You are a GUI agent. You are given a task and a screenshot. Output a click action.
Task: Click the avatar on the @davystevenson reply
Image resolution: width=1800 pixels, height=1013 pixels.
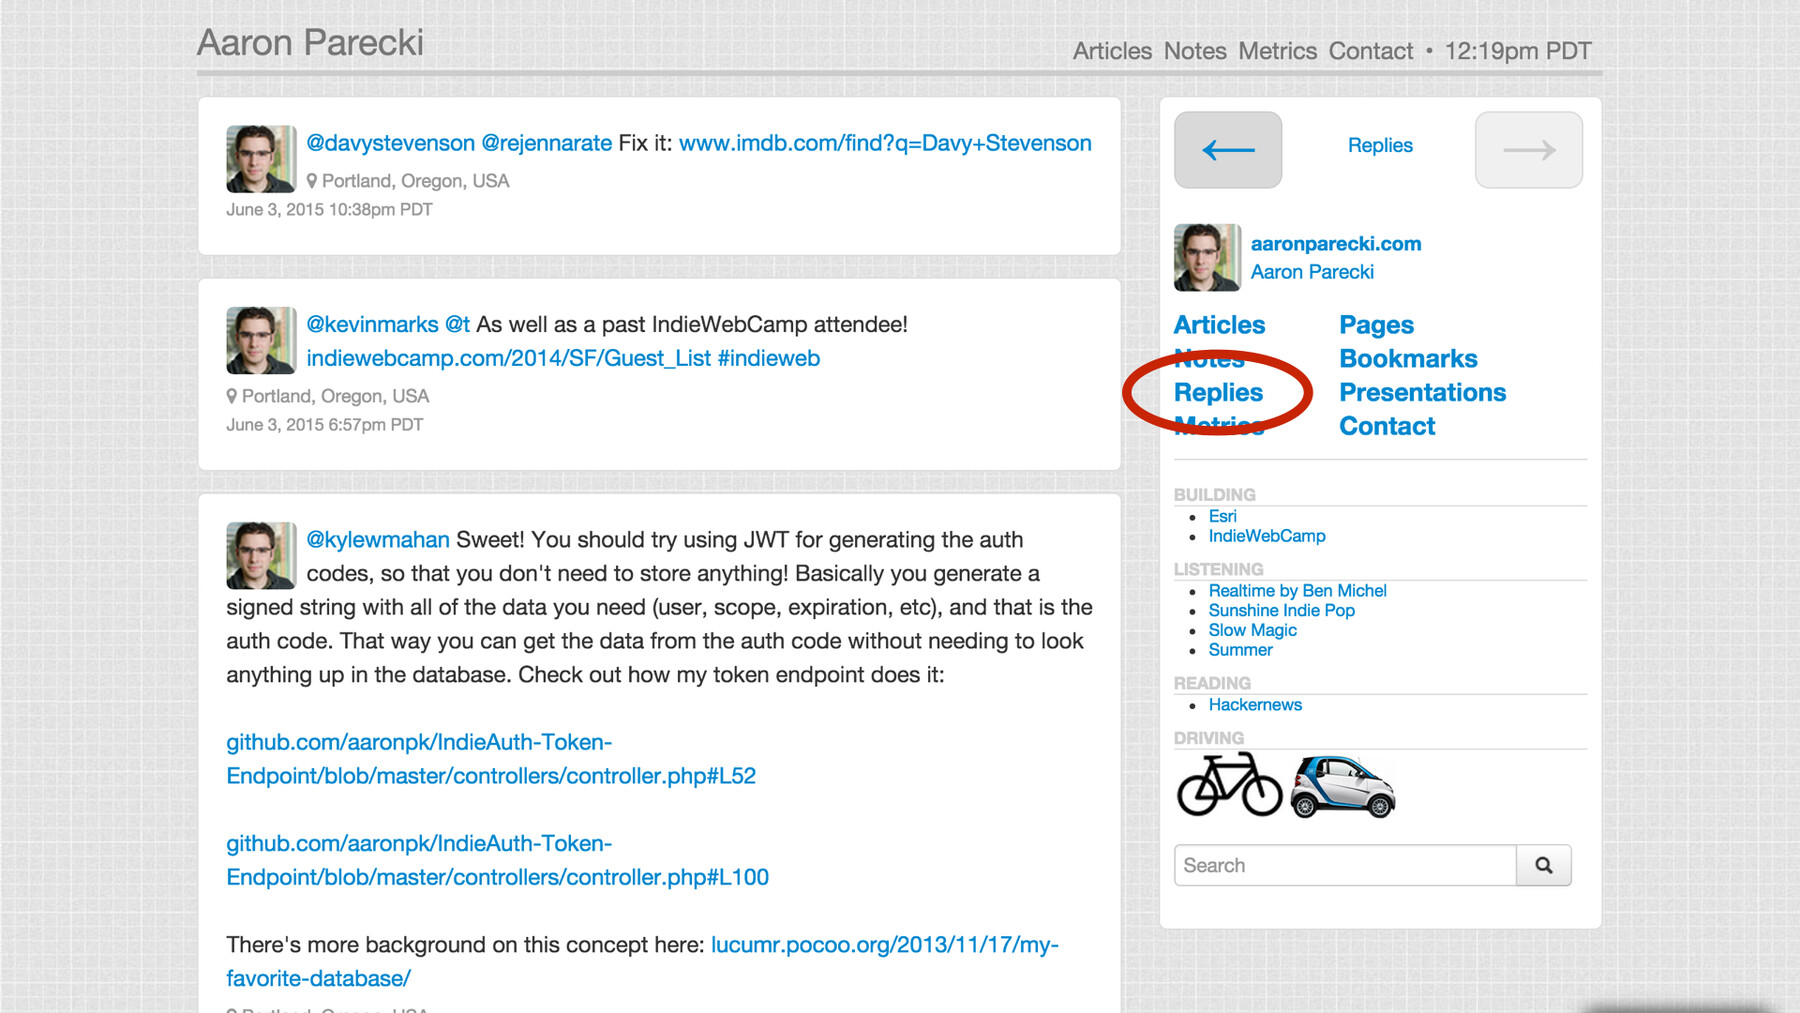260,159
